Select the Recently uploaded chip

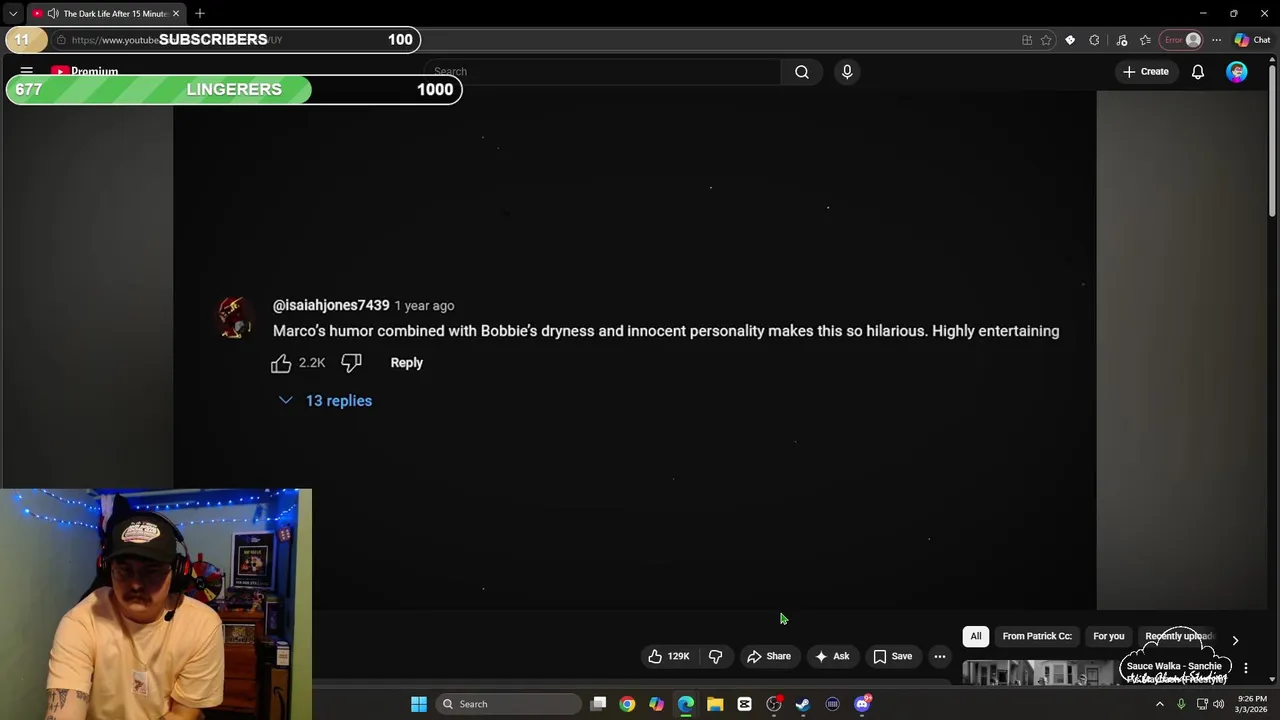click(x=1179, y=636)
